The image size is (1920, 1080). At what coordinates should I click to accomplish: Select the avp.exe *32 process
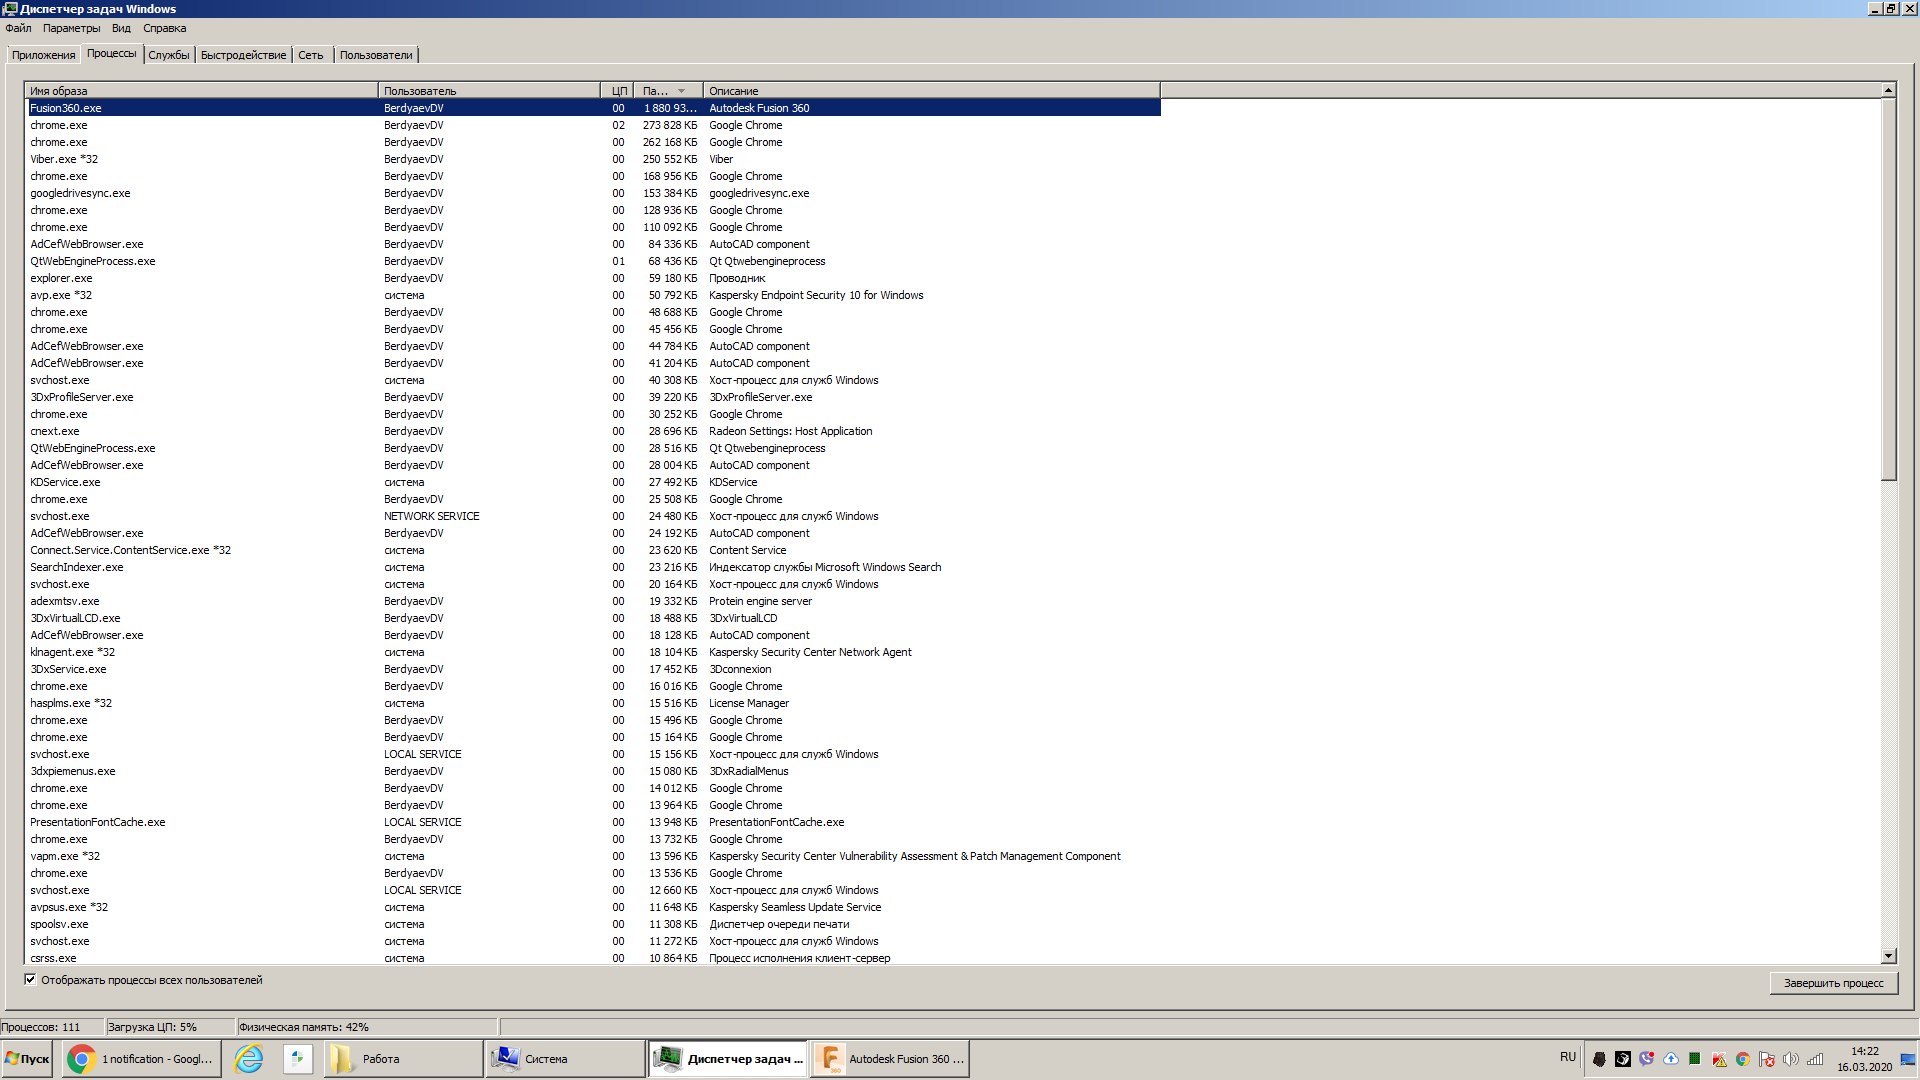(593, 295)
